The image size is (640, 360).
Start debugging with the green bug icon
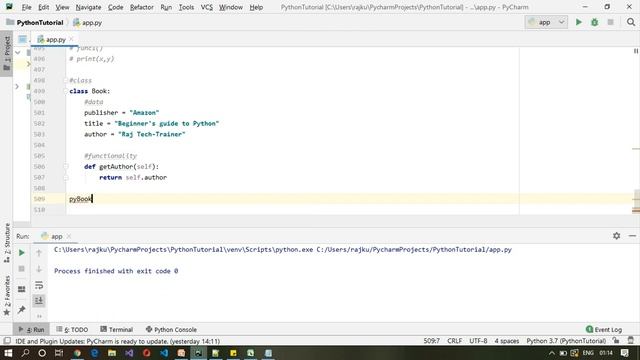pos(594,22)
